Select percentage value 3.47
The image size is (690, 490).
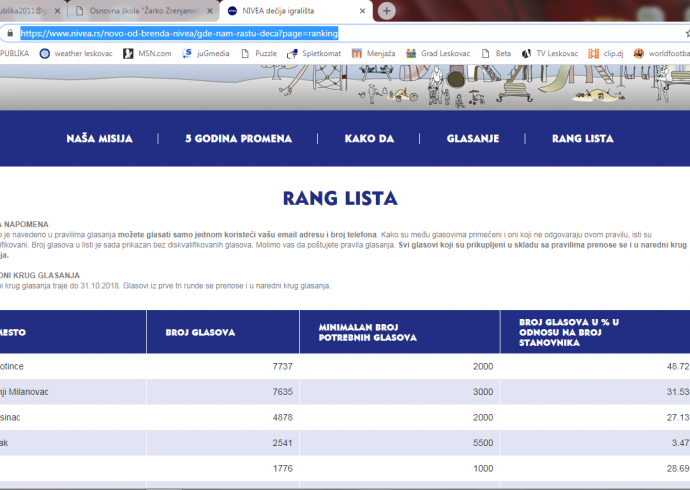[x=681, y=443]
